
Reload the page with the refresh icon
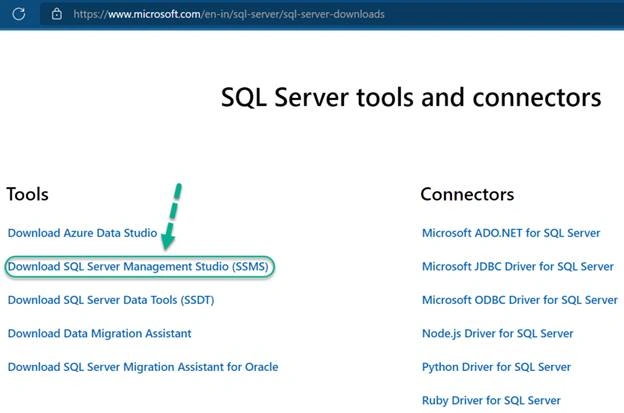point(19,14)
